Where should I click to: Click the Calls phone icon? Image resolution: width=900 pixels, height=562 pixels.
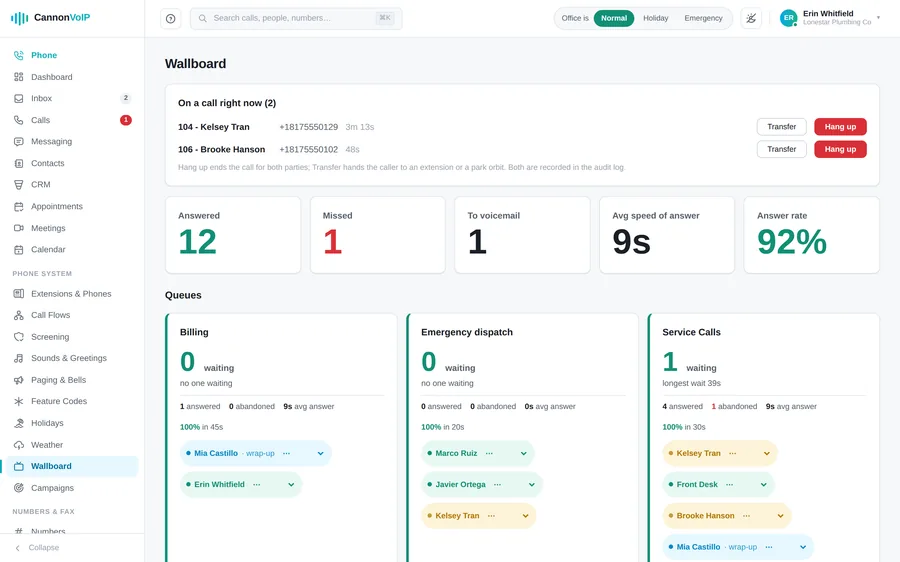19,120
